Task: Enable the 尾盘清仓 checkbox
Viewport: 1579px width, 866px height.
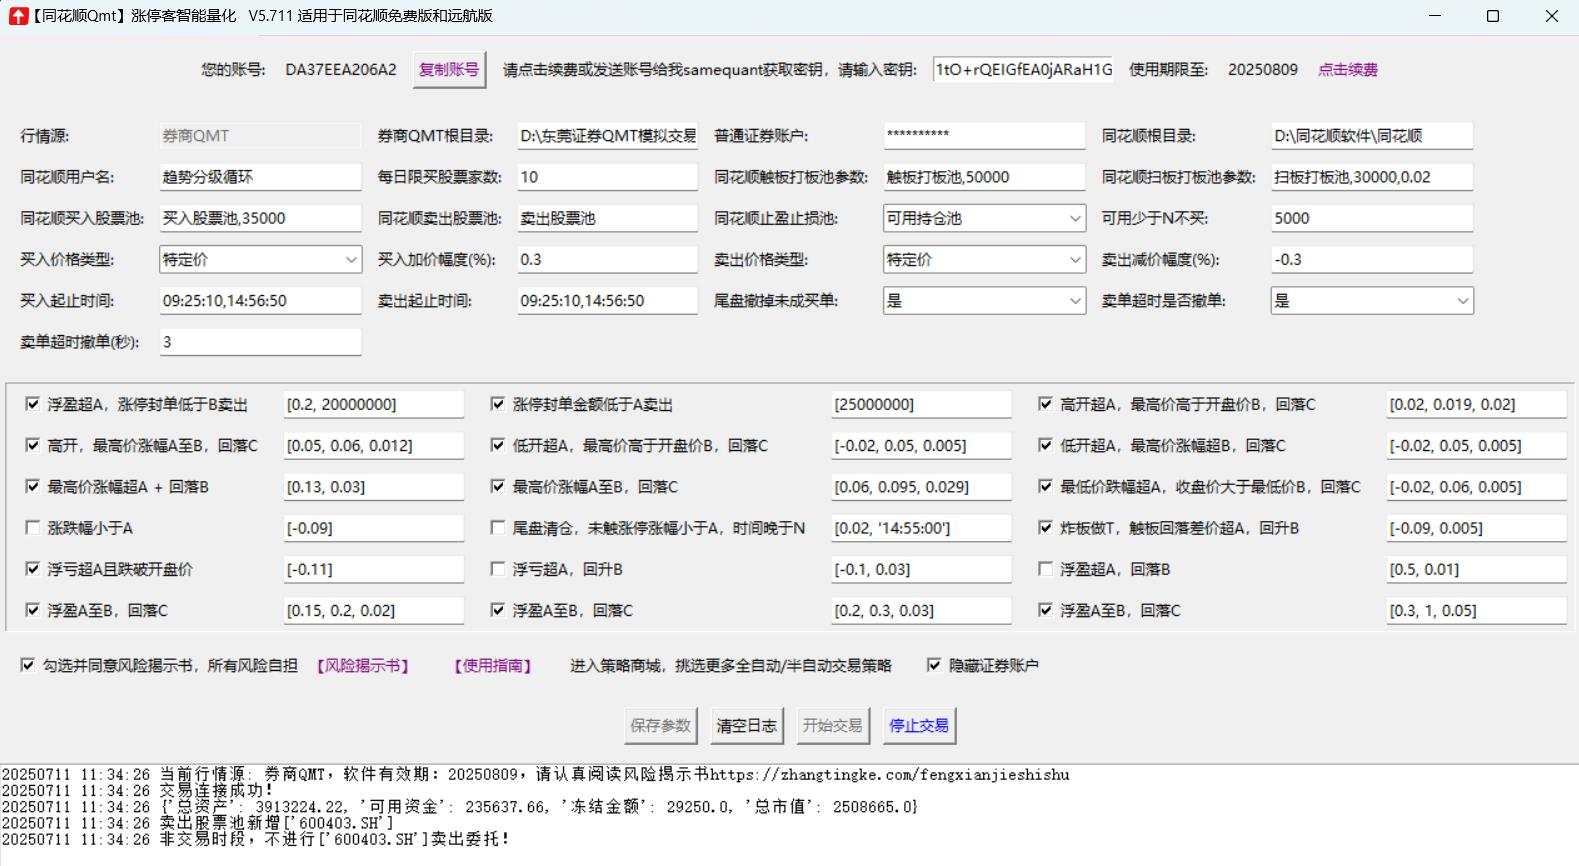Action: 497,527
